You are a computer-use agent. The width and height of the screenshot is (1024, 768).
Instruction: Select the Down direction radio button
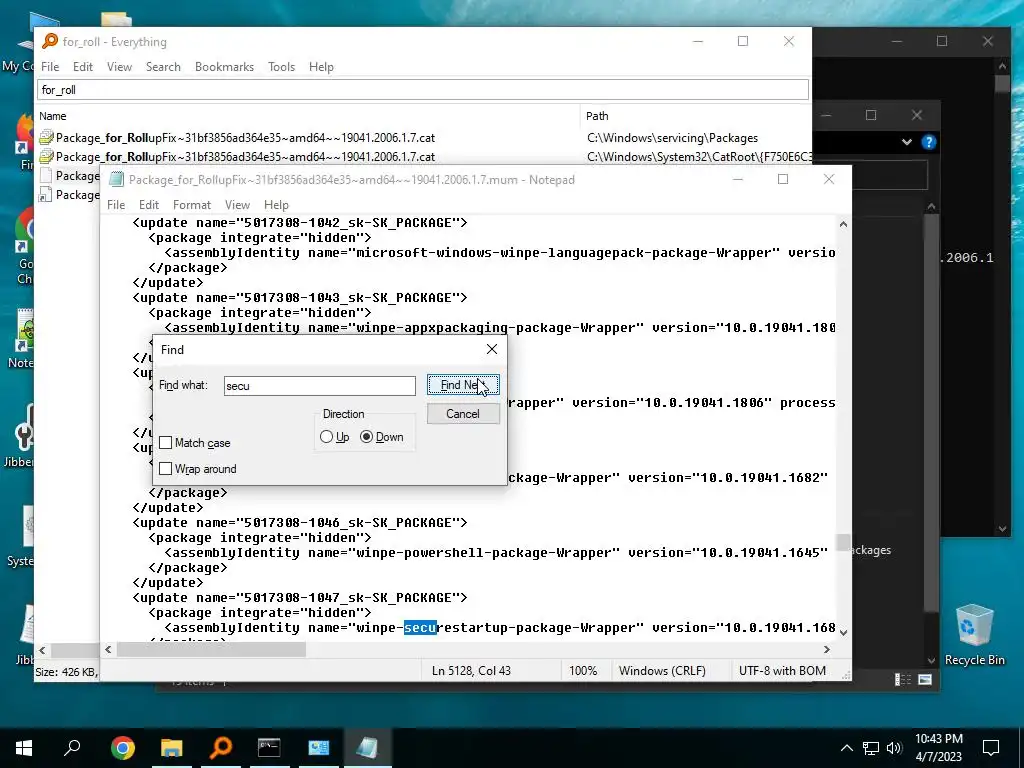[366, 437]
